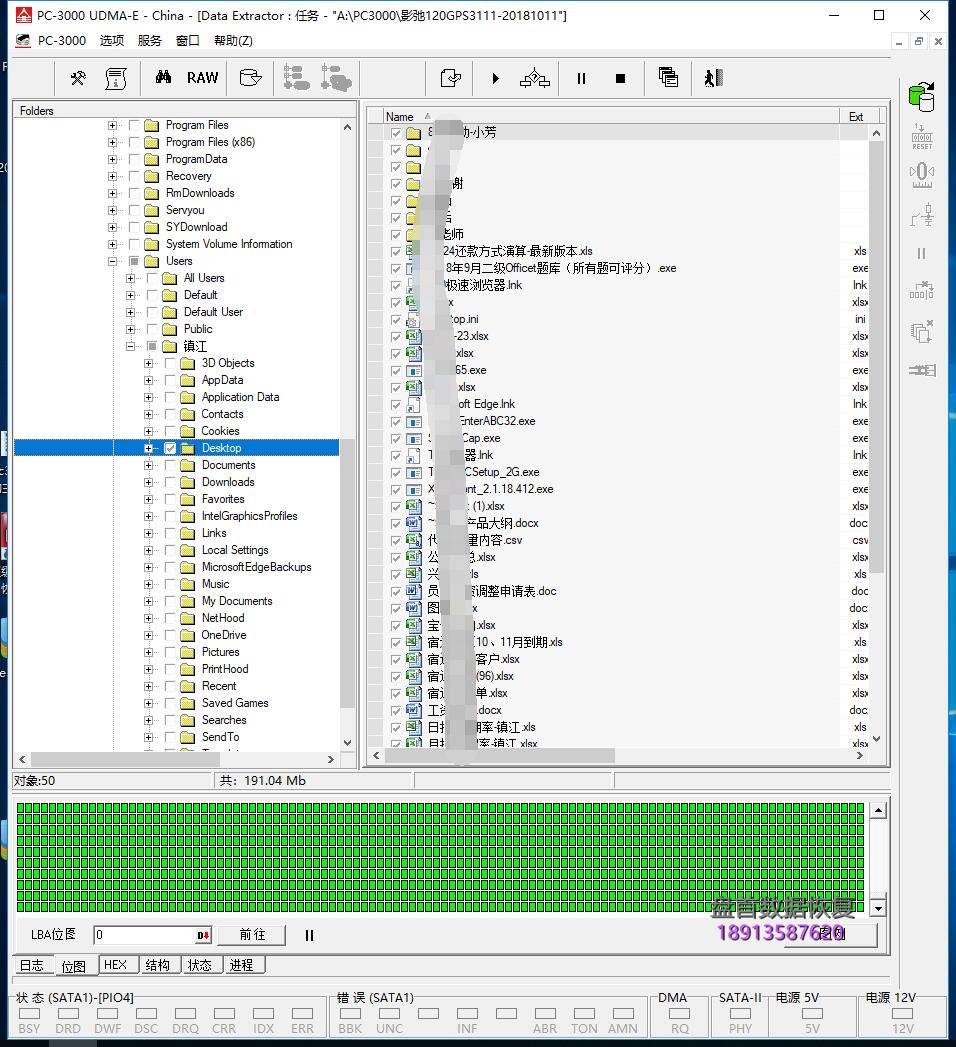The image size is (956, 1047).
Task: Uncheck the Edge.lnk file checkbox
Action: pos(396,405)
